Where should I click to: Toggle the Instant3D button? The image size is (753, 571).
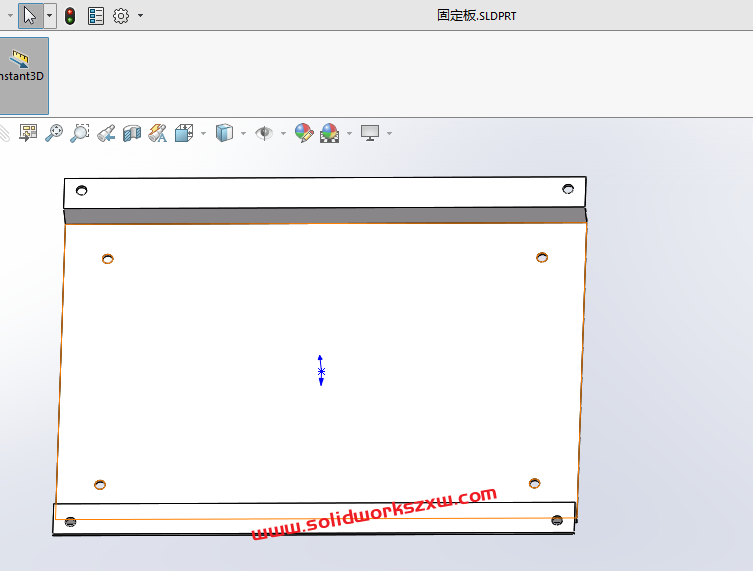(21, 75)
